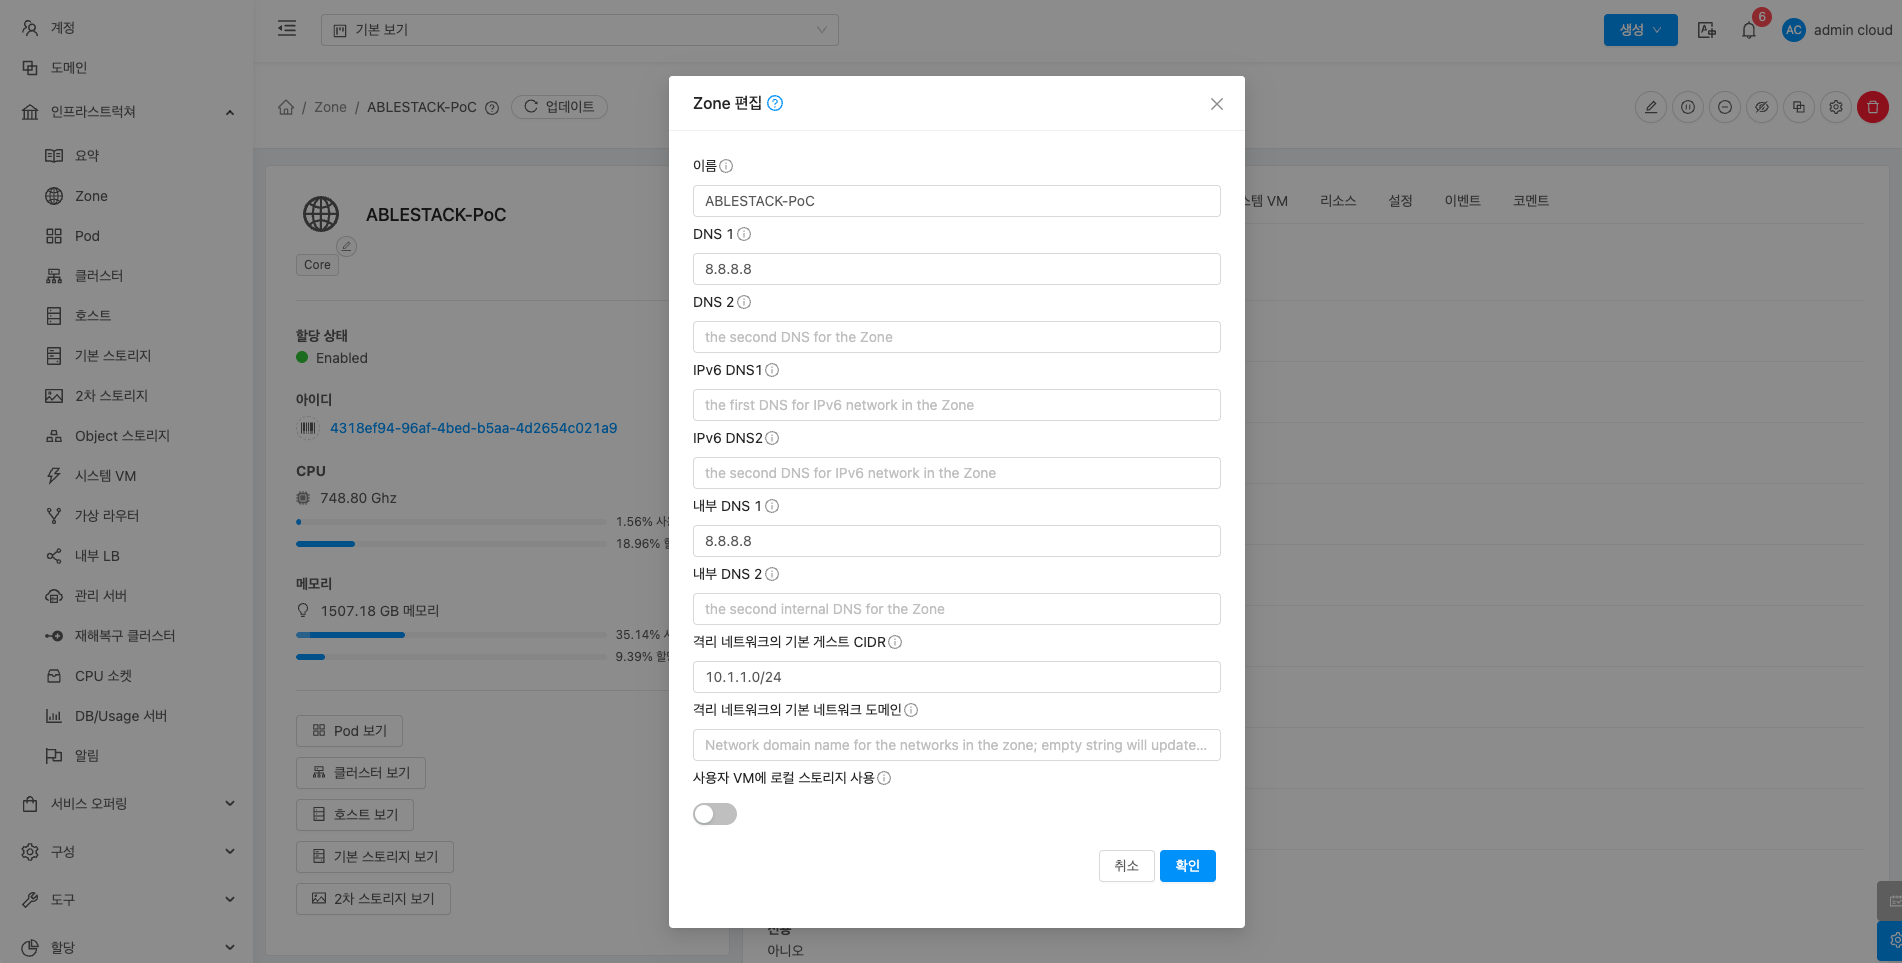
Task: Open the 생성 create dropdown button
Action: pos(1640,30)
